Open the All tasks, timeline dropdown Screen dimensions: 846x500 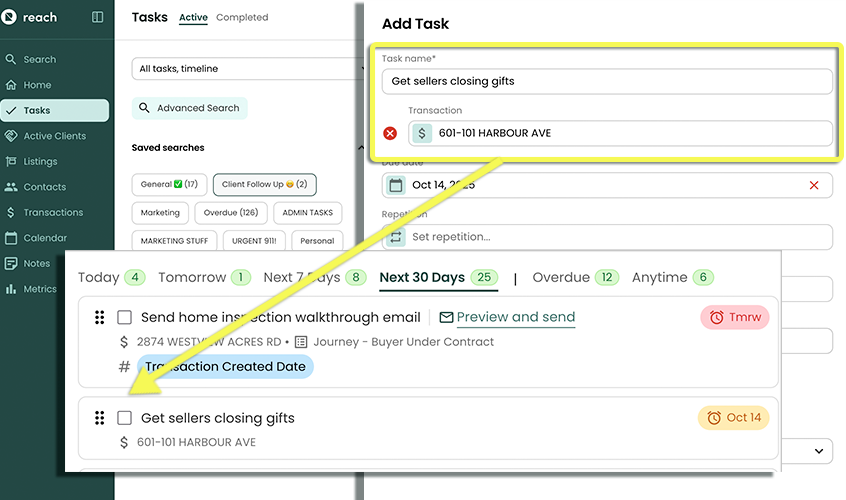[x=245, y=69]
